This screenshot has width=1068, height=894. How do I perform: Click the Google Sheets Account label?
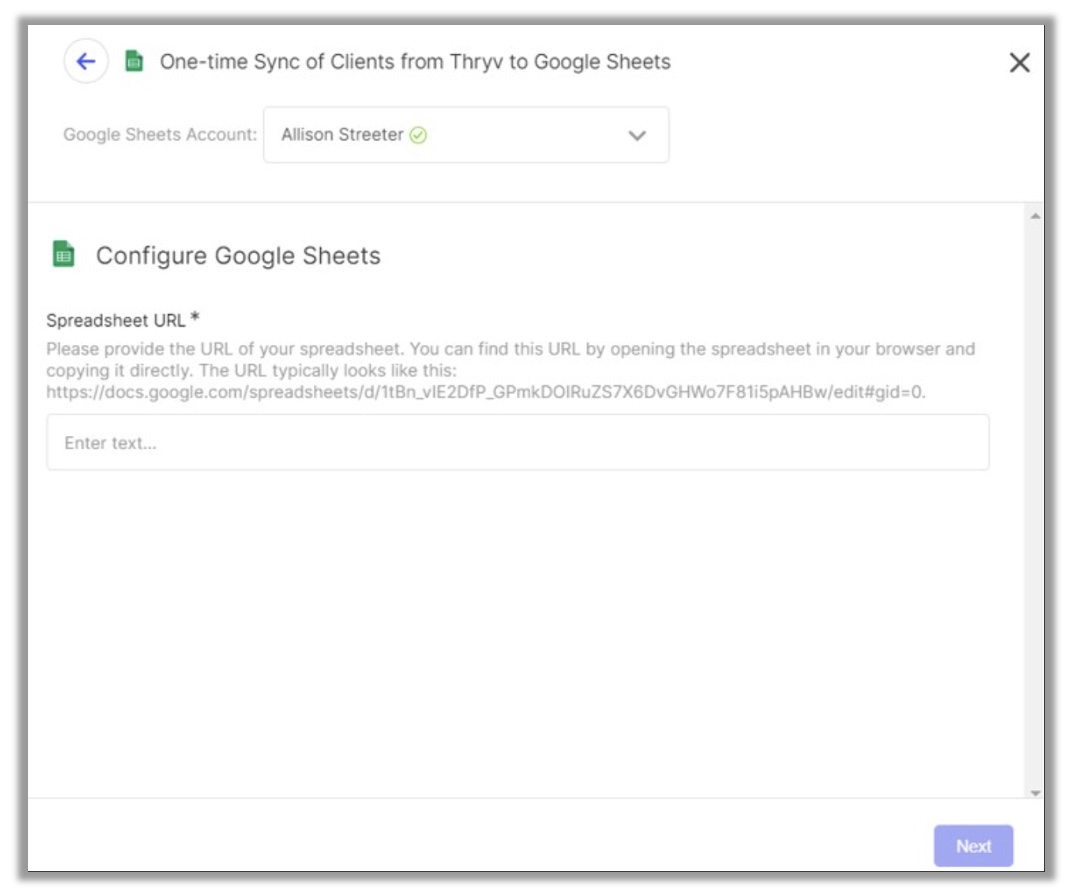[x=160, y=135]
